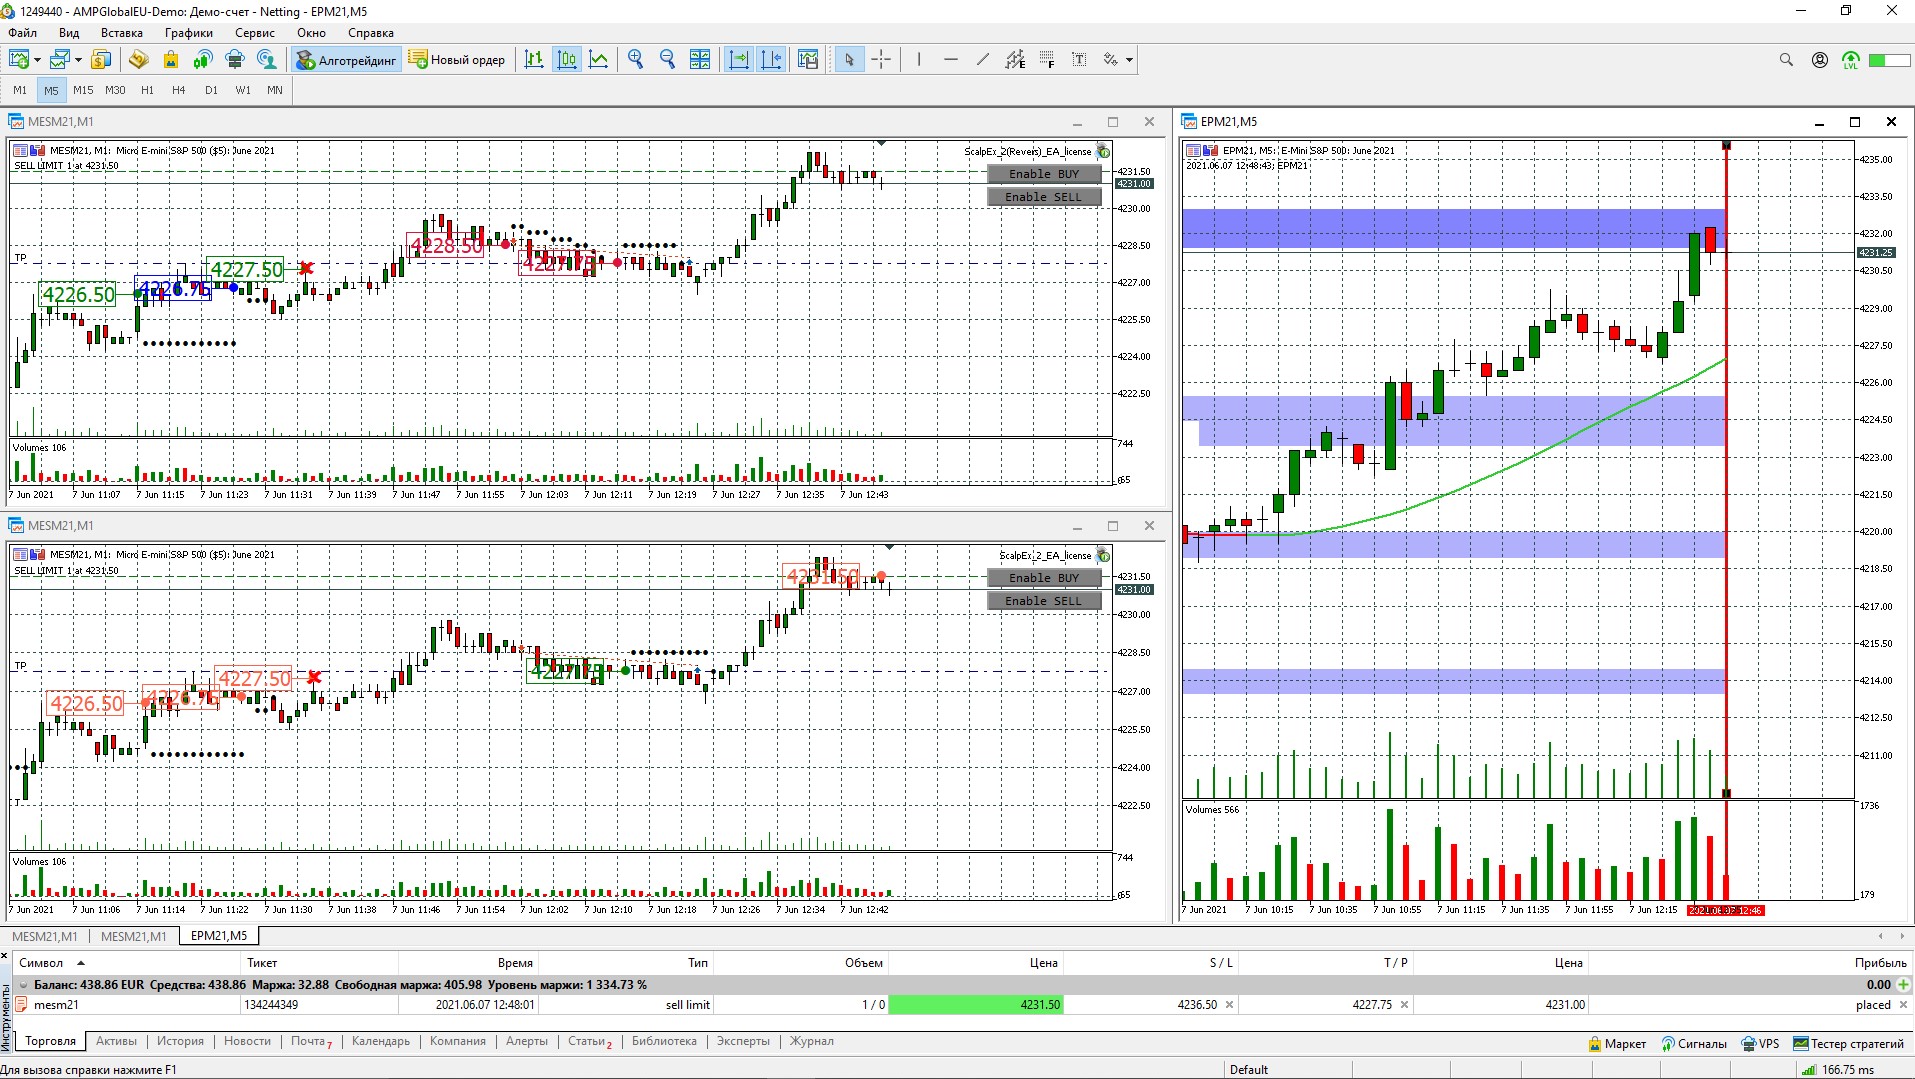
Task: Expand the drawing shapes dropdown arrow
Action: [x=1129, y=60]
